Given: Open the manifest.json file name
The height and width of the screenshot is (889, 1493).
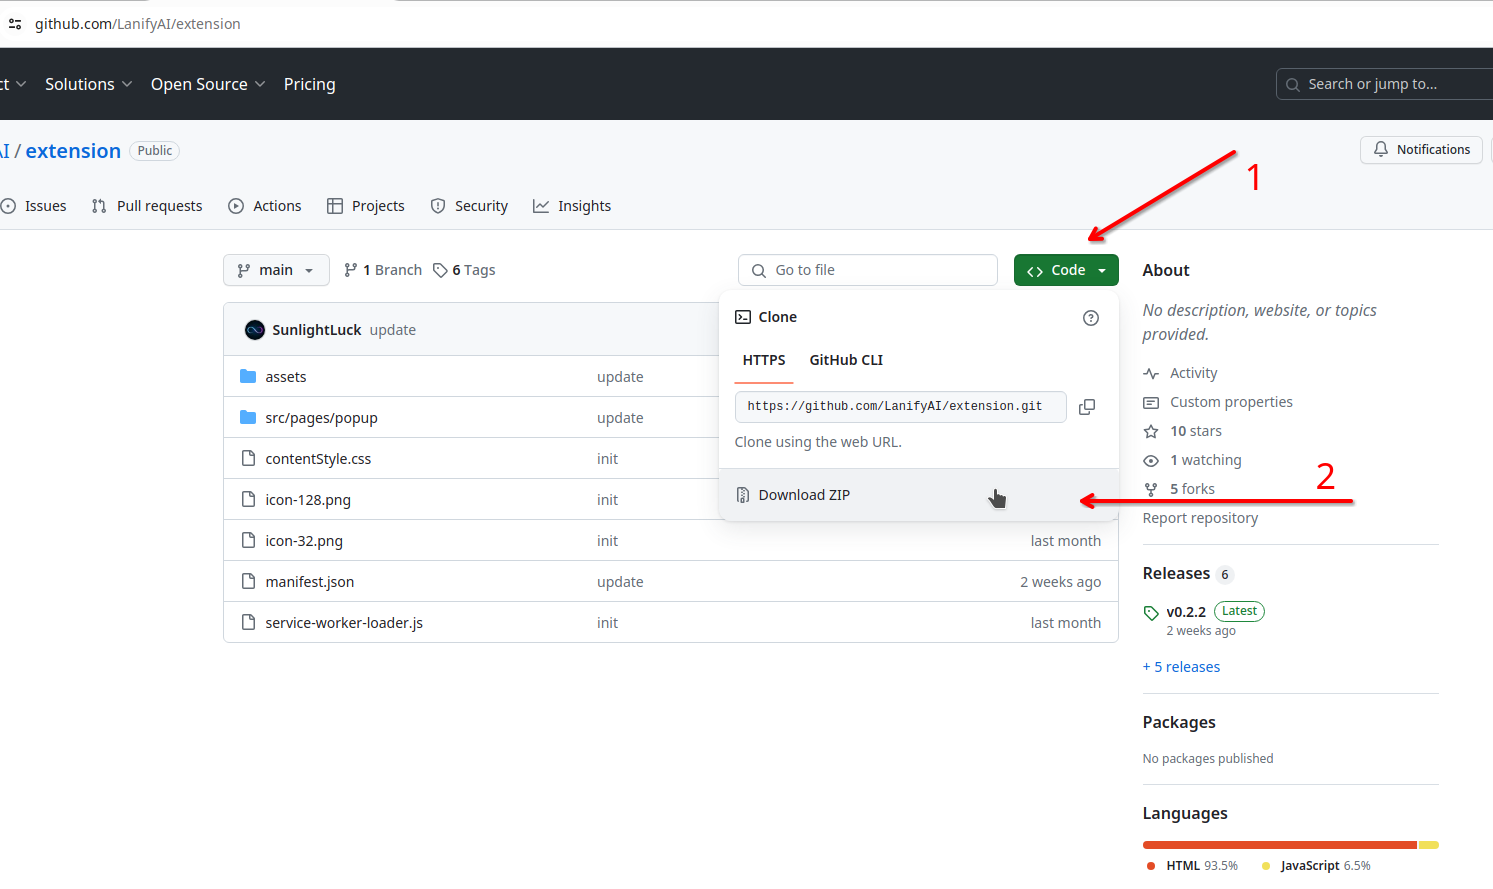Looking at the screenshot, I should (310, 582).
